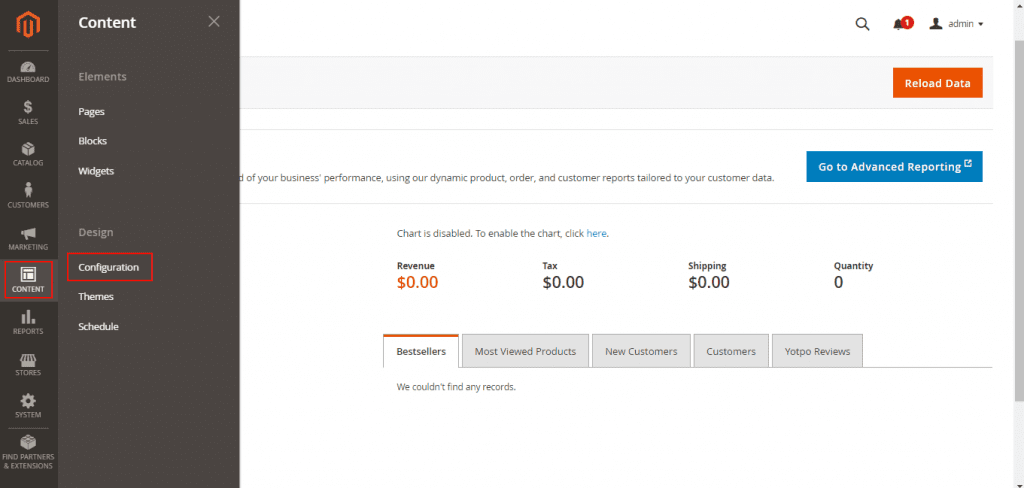
Task: Click the Tax $0.00 value
Action: (563, 282)
